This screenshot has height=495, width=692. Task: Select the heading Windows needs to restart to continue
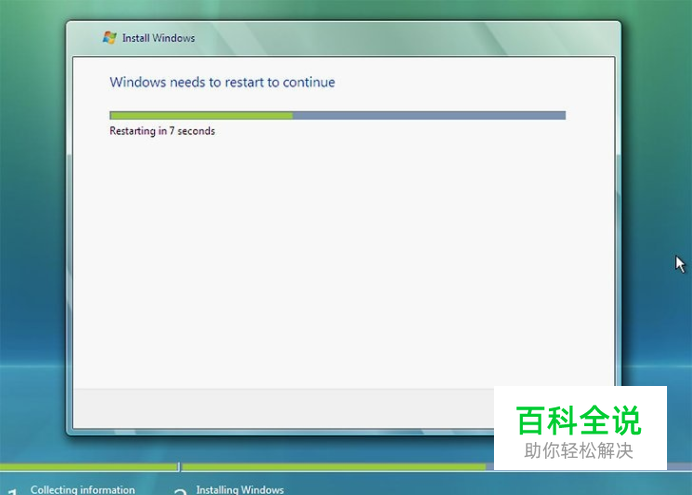click(x=222, y=82)
